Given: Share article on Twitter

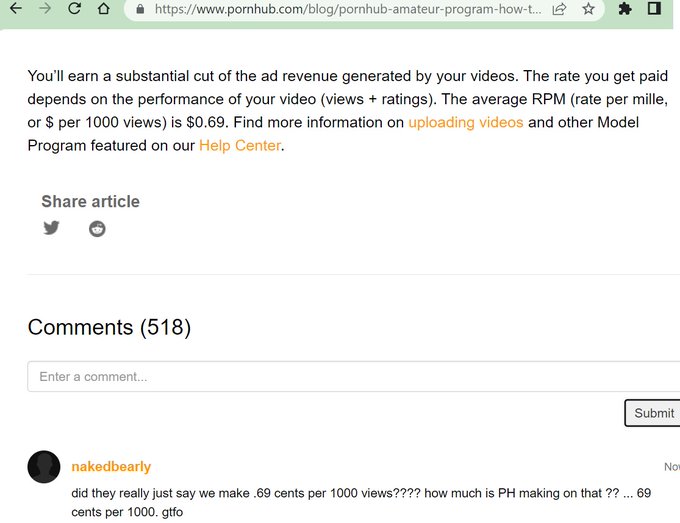Looking at the screenshot, I should coord(51,228).
